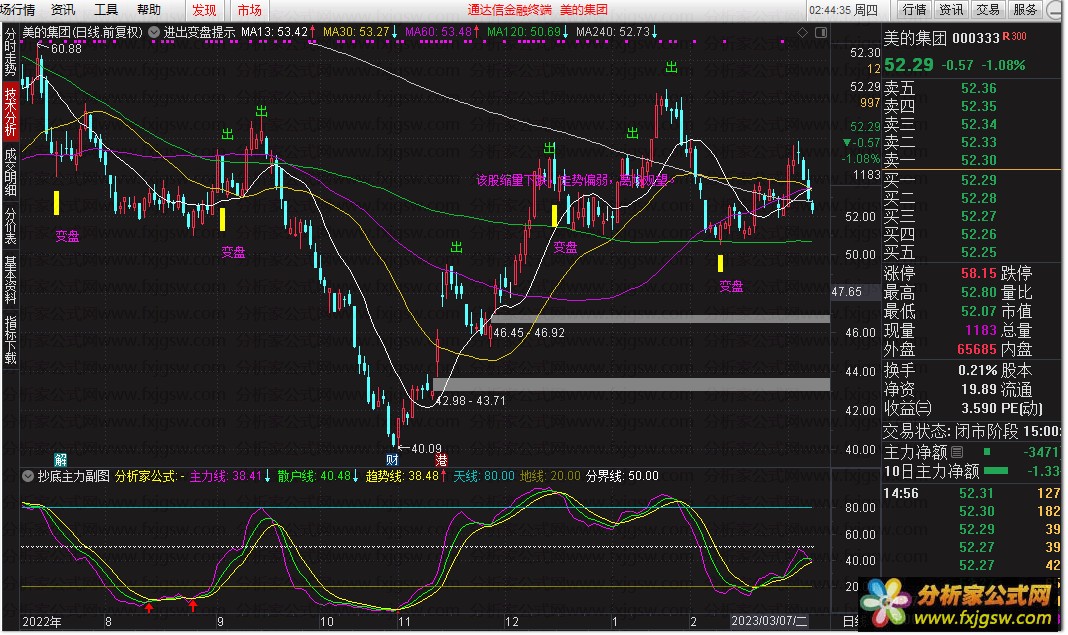This screenshot has width=1068, height=635.
Task: Click the 42.98 - 43.71 gap zone label
Action: 471,401
